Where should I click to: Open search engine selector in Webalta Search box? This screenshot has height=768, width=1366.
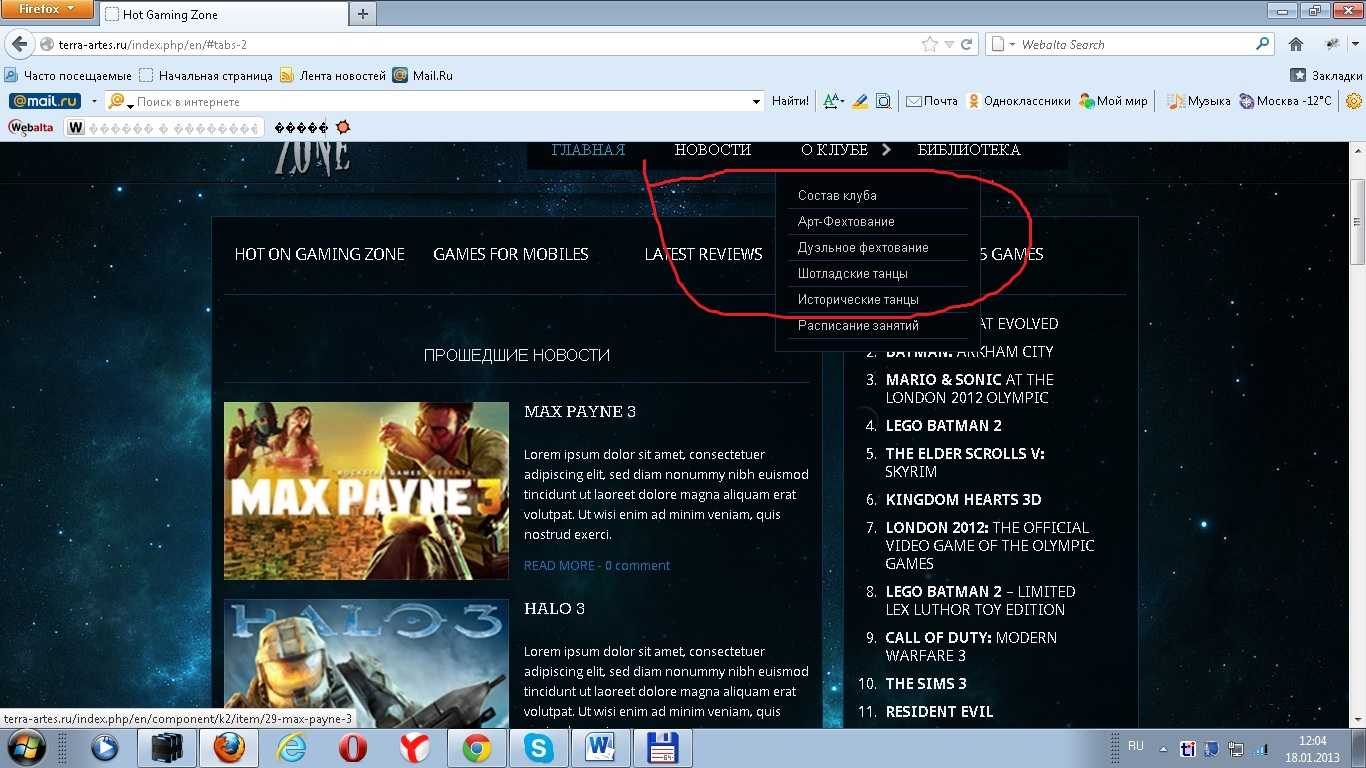pyautogui.click(x=1002, y=44)
